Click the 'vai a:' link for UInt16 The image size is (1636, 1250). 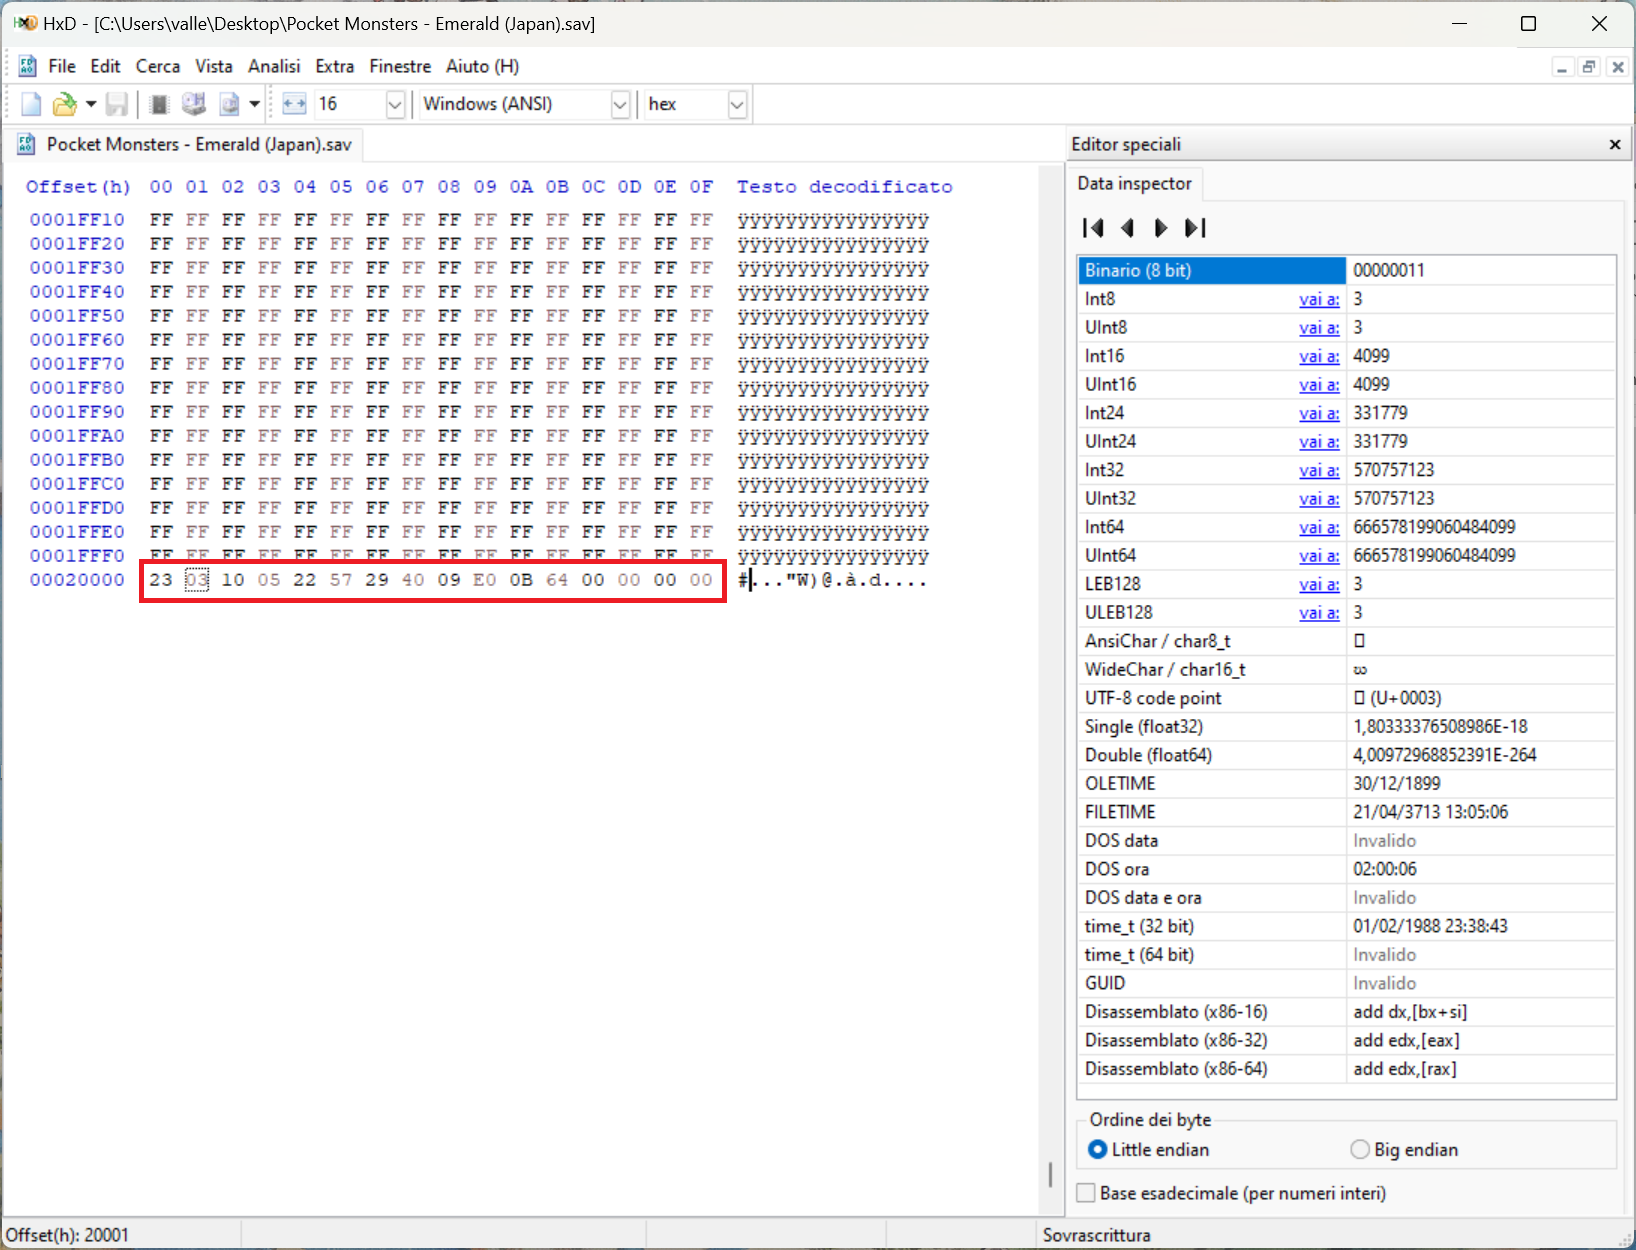tap(1319, 385)
